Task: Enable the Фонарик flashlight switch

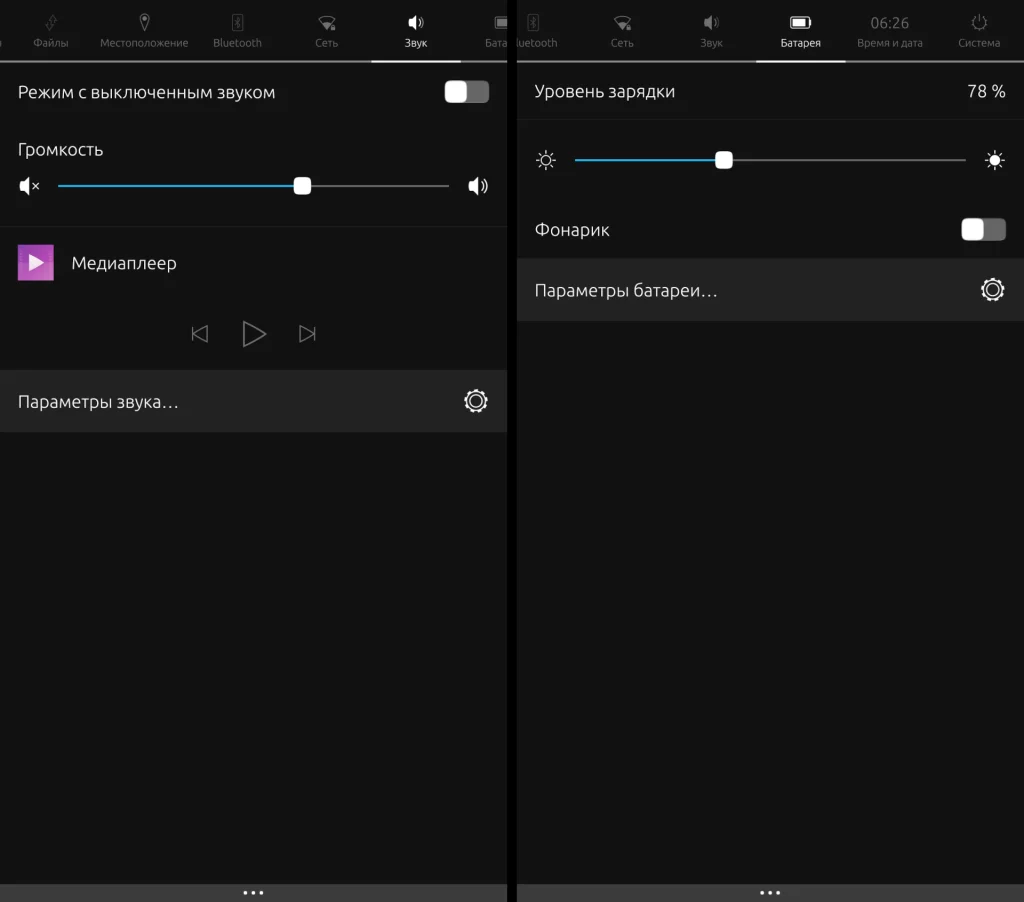Action: point(983,229)
